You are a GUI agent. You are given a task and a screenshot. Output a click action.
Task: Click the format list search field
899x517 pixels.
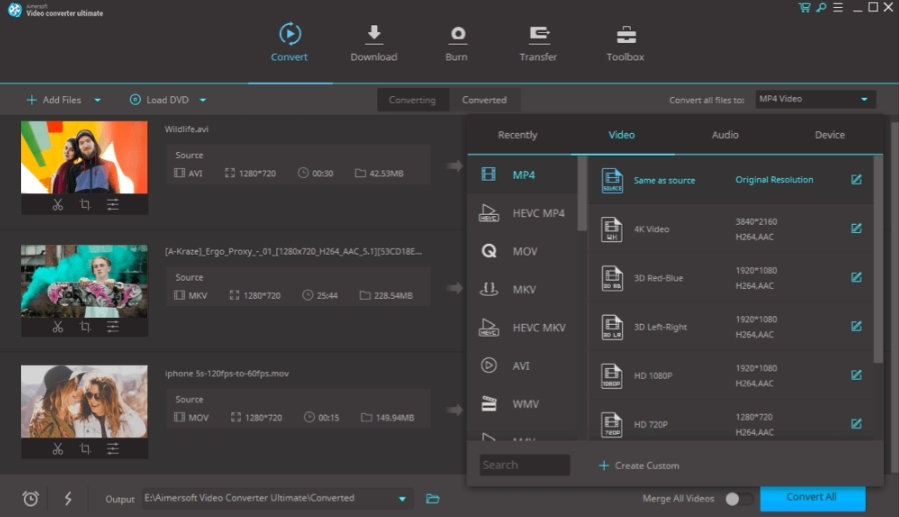[x=524, y=465]
